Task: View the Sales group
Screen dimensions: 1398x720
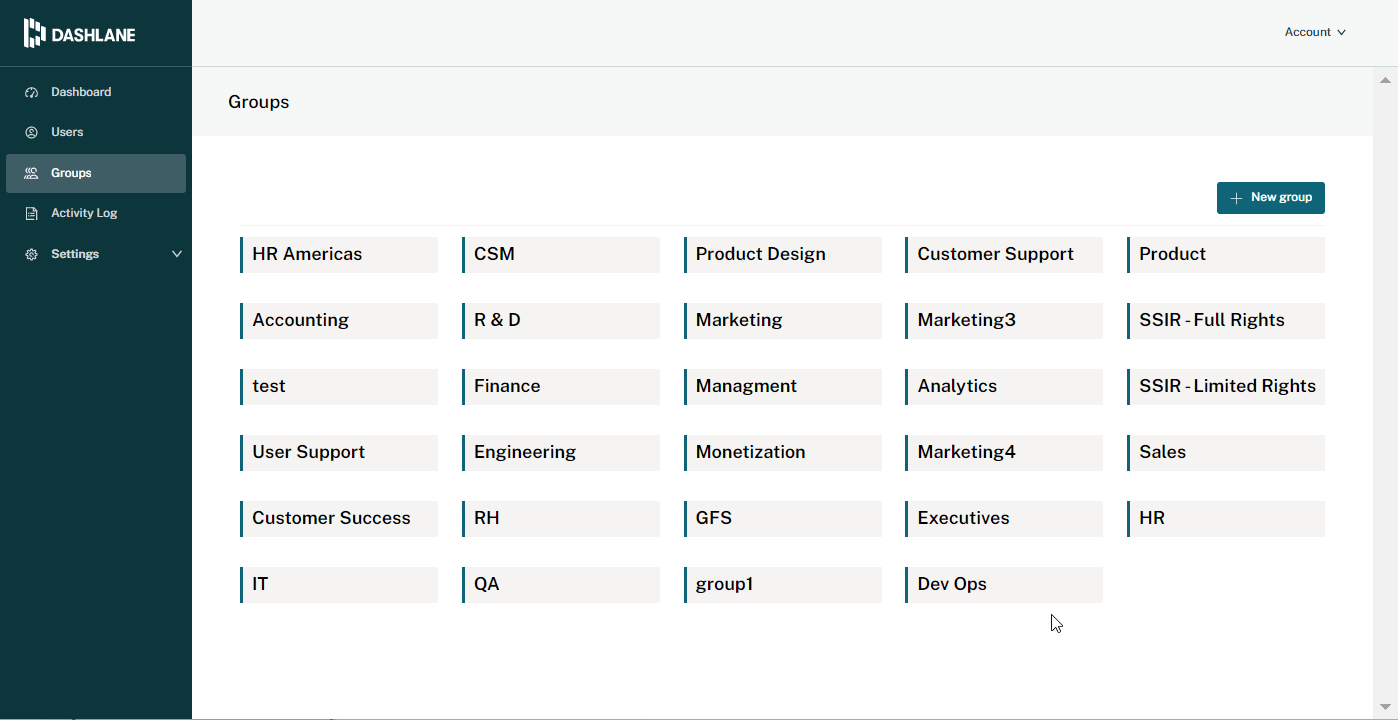Action: 1226,453
